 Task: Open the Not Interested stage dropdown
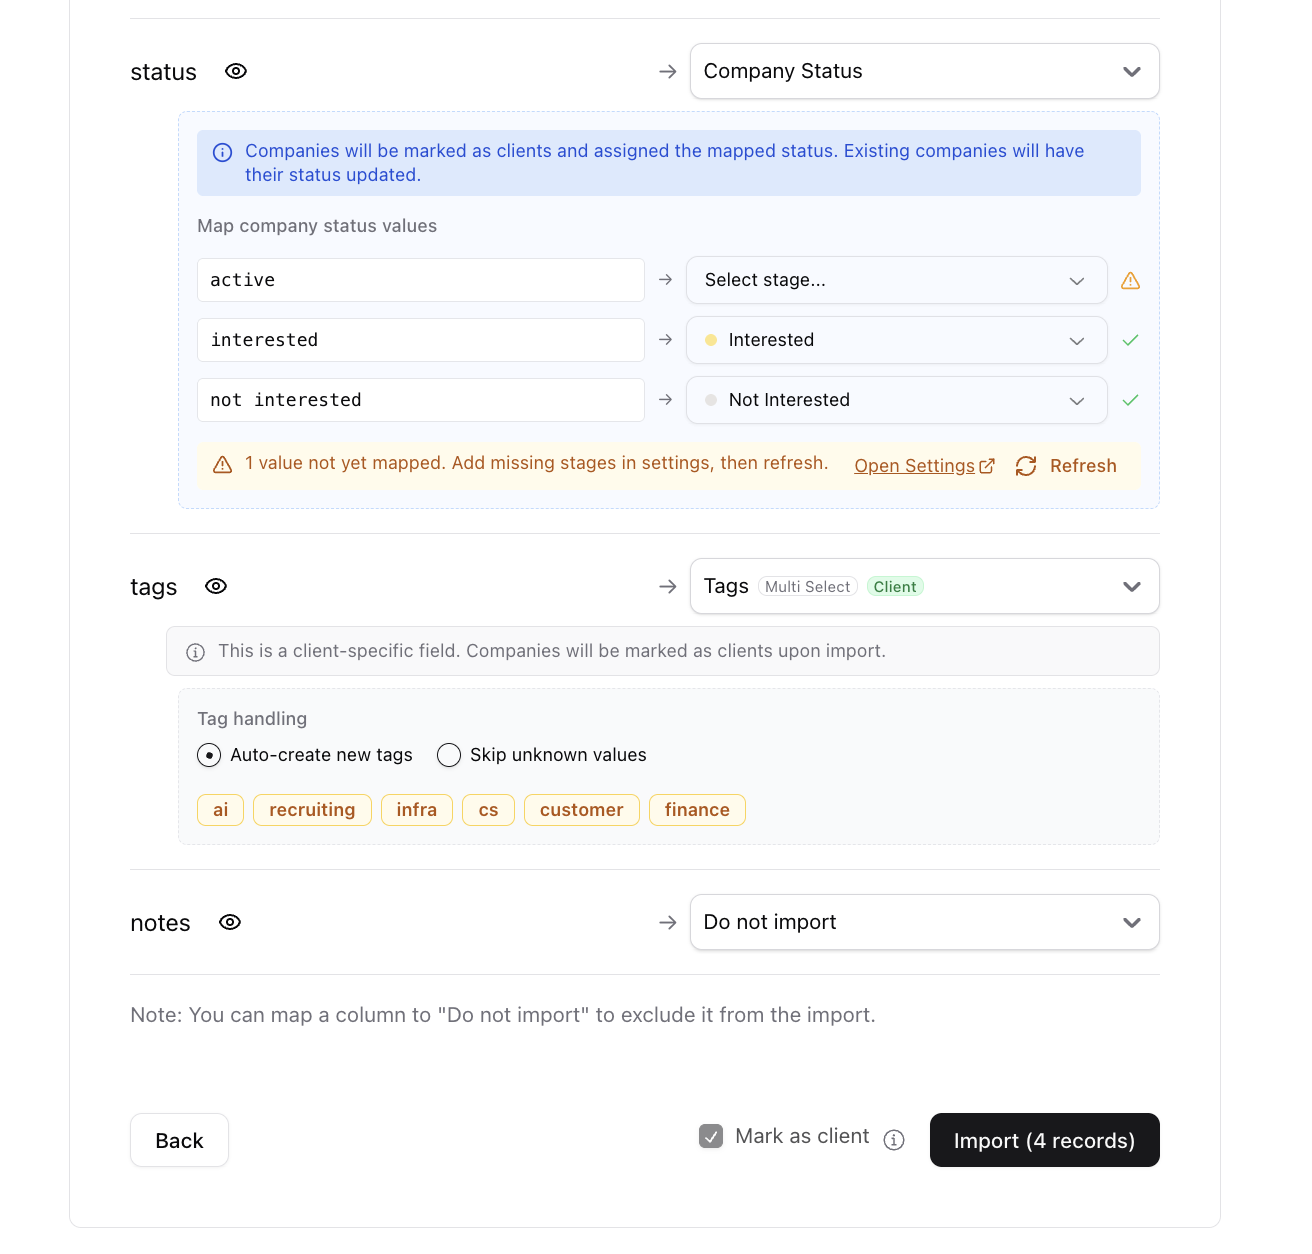click(x=896, y=400)
